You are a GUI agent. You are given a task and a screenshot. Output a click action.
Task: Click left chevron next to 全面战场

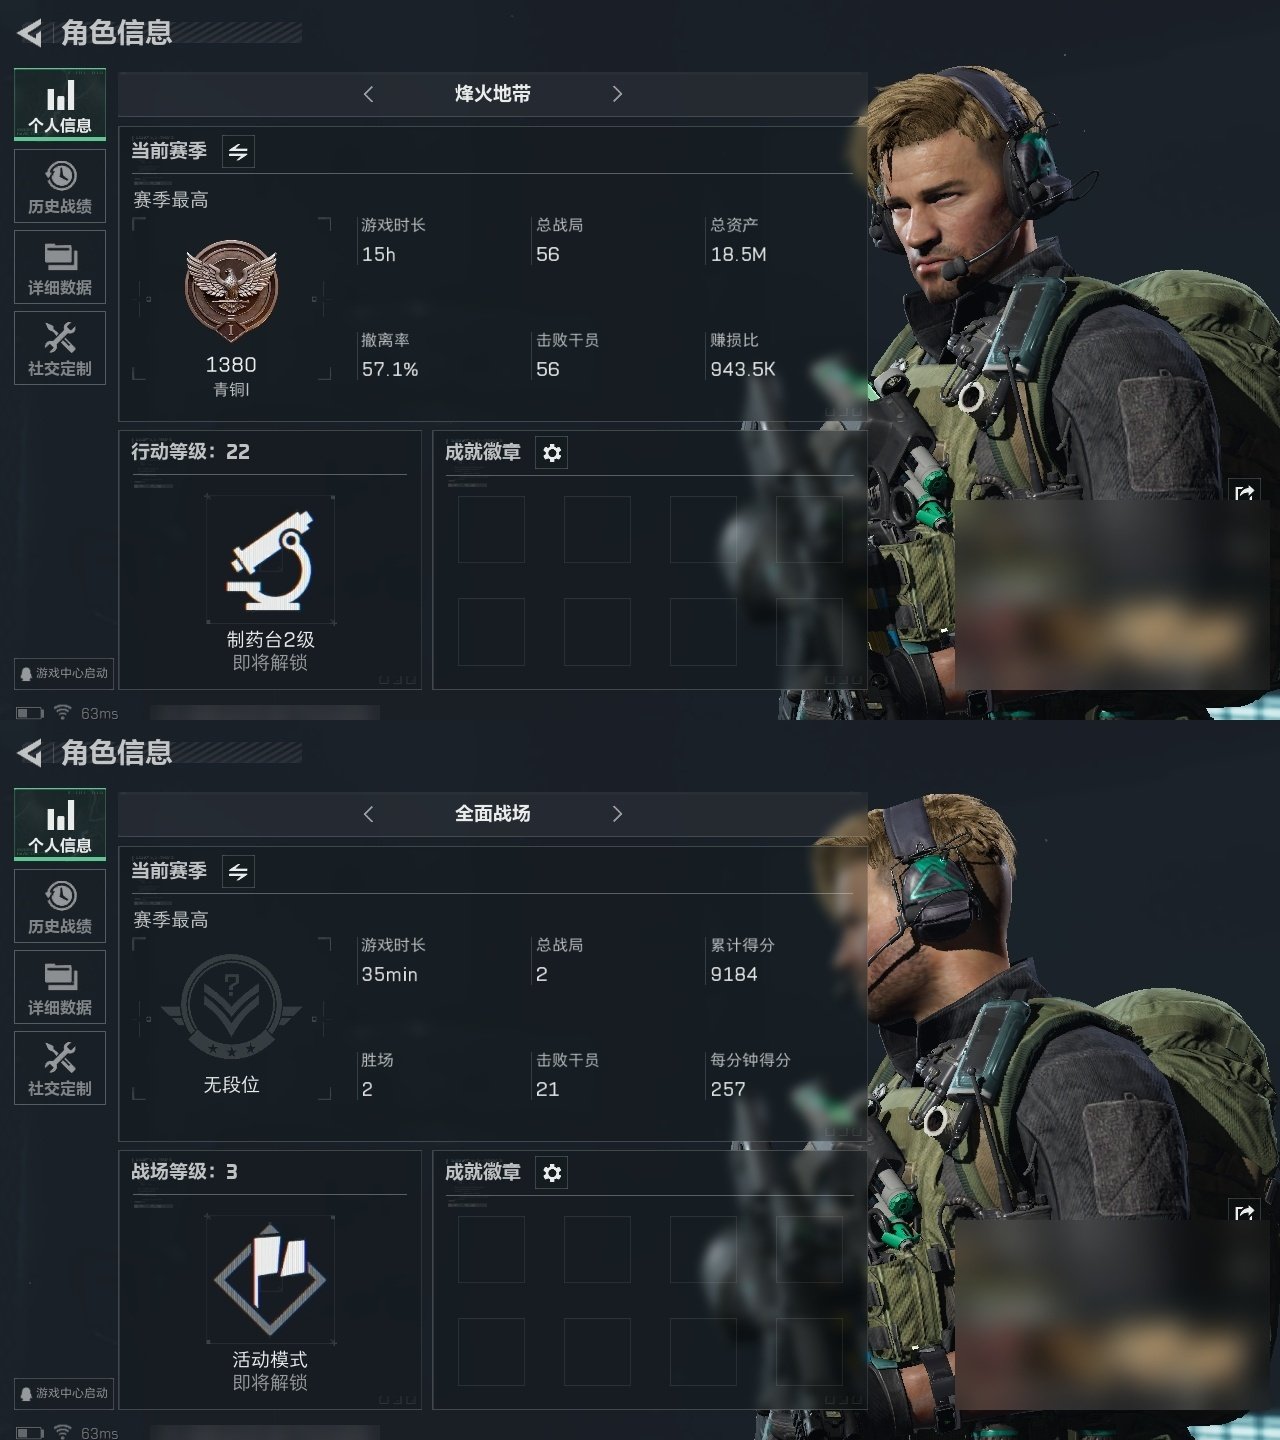pyautogui.click(x=368, y=814)
